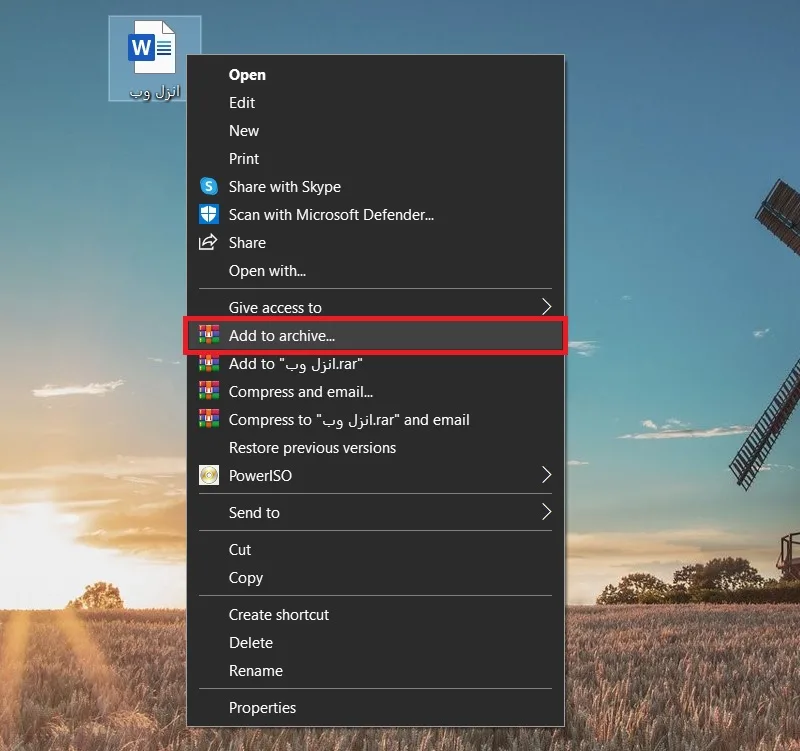Click the Microsoft Defender shield icon
The height and width of the screenshot is (751, 800).
tap(209, 214)
